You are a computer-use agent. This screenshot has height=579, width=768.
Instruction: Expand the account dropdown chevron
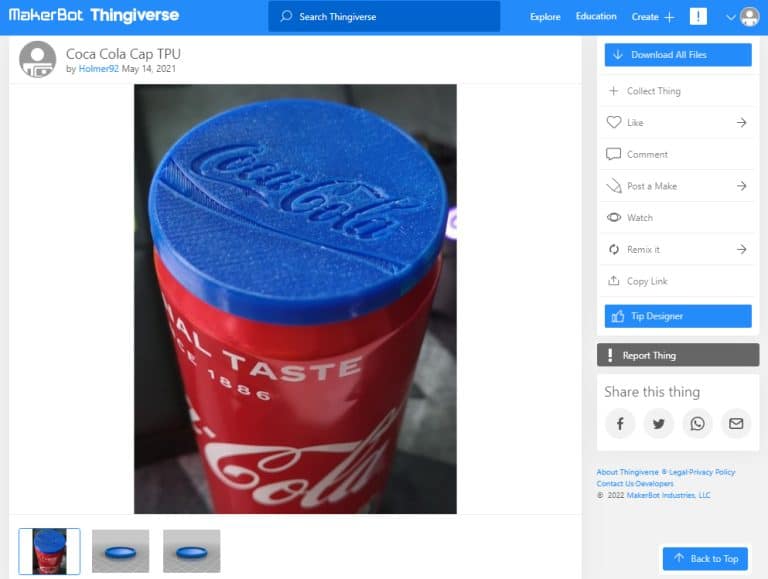click(730, 18)
